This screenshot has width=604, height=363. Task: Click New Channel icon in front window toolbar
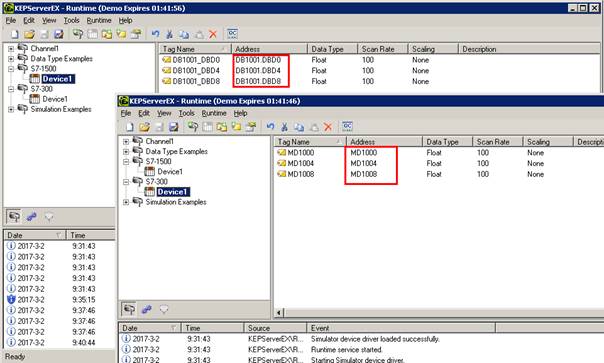click(193, 127)
